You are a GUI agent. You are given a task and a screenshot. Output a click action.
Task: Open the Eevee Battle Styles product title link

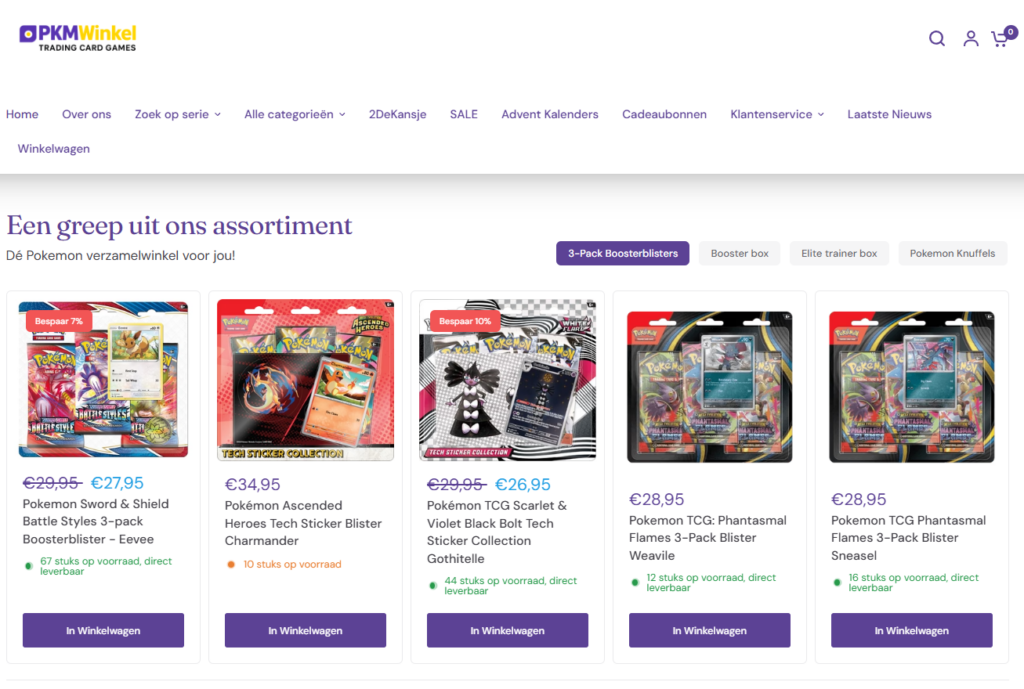96,521
